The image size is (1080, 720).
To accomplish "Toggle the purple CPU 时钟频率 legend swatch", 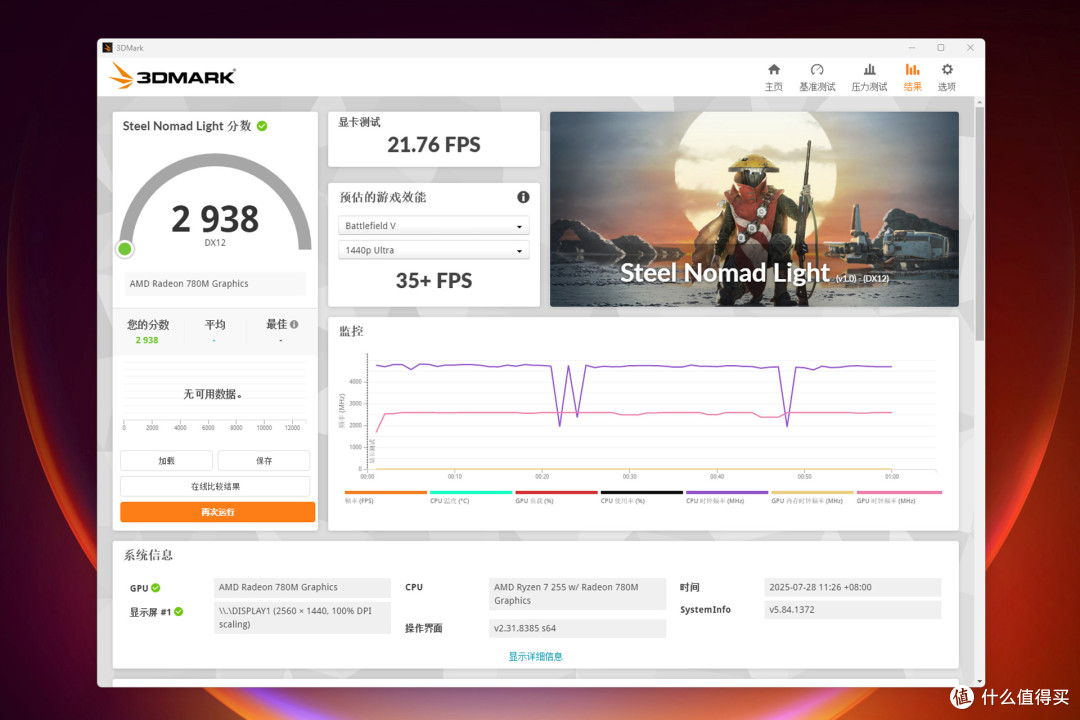I will [x=727, y=493].
